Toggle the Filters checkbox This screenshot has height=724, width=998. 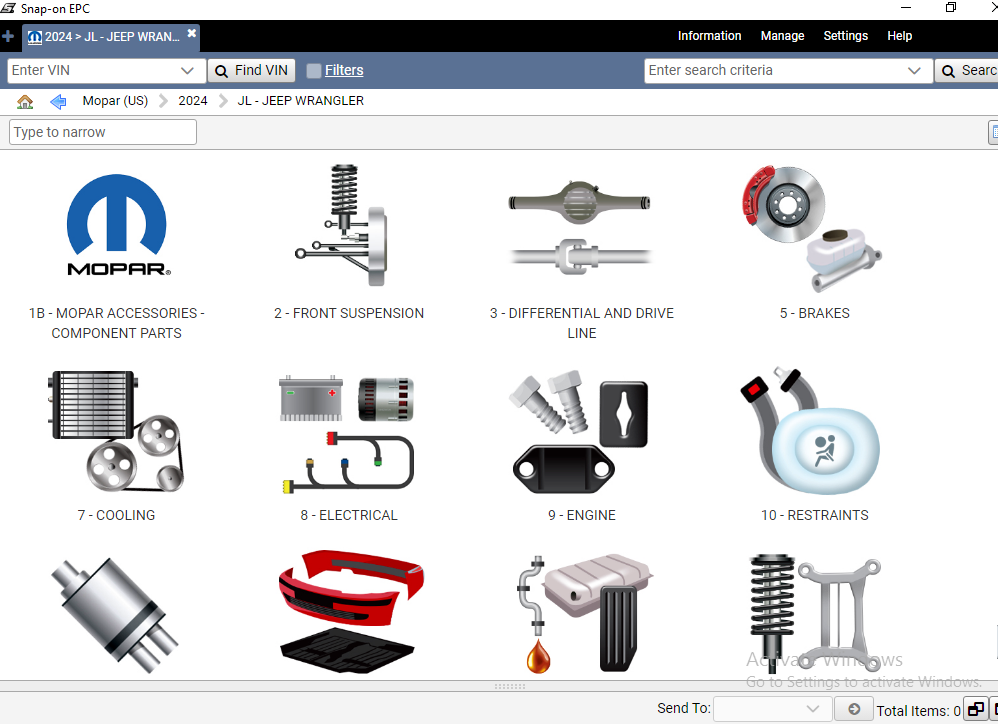click(314, 71)
